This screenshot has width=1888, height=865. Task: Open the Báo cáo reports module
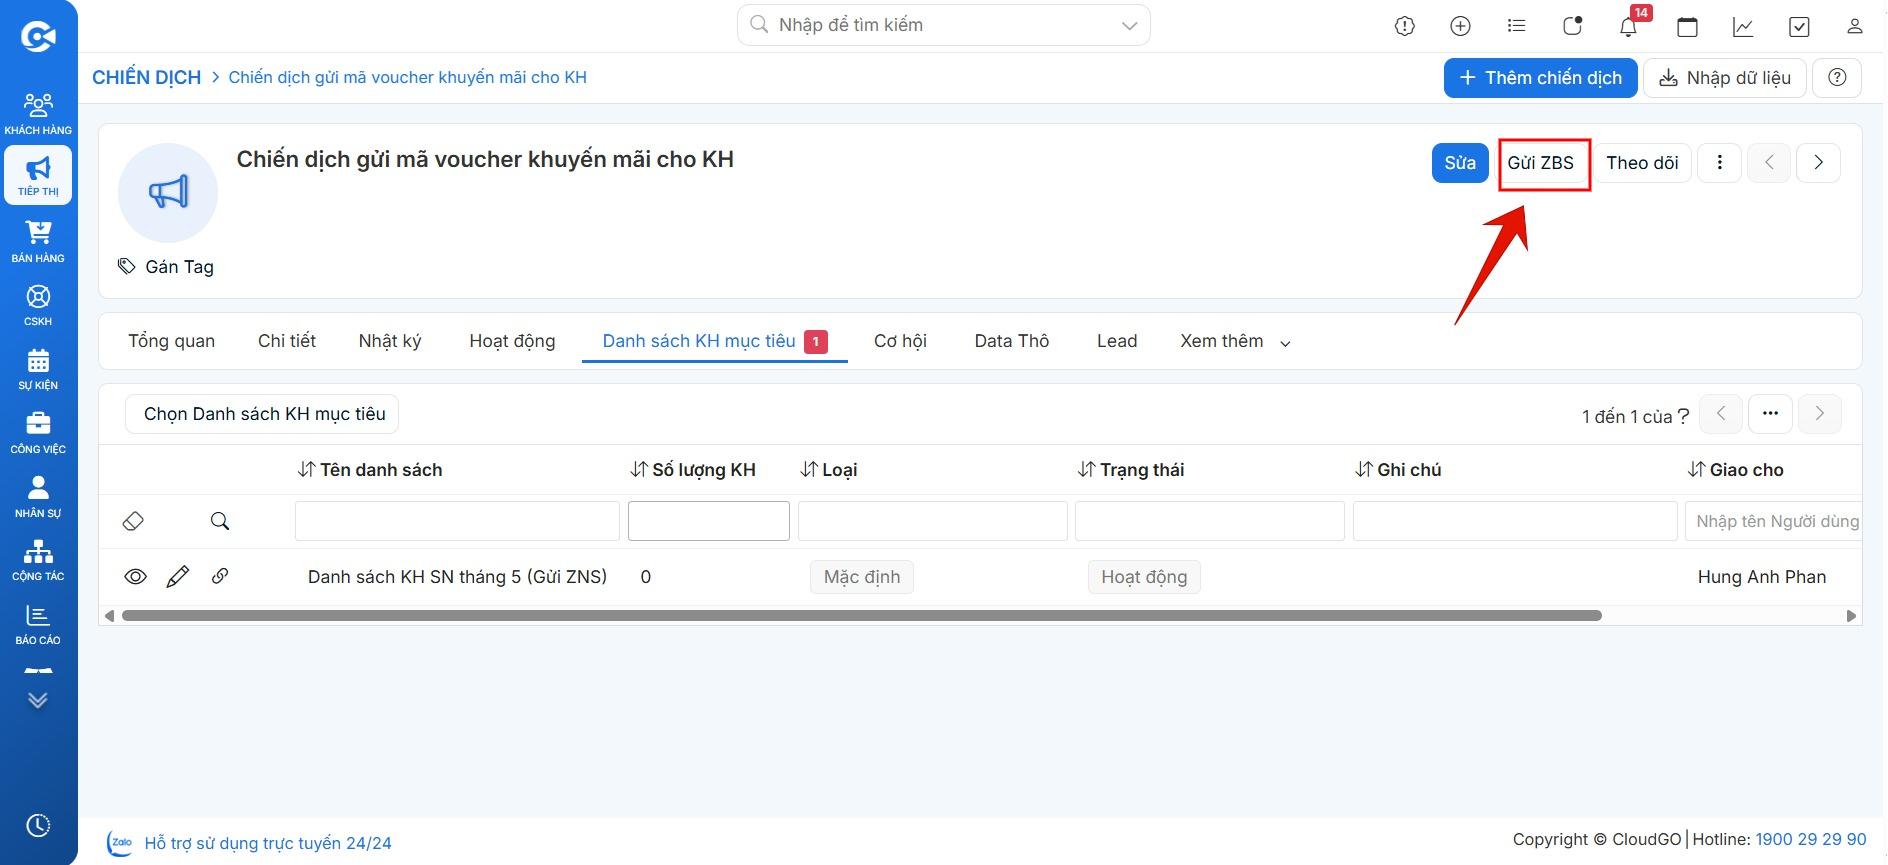[38, 624]
